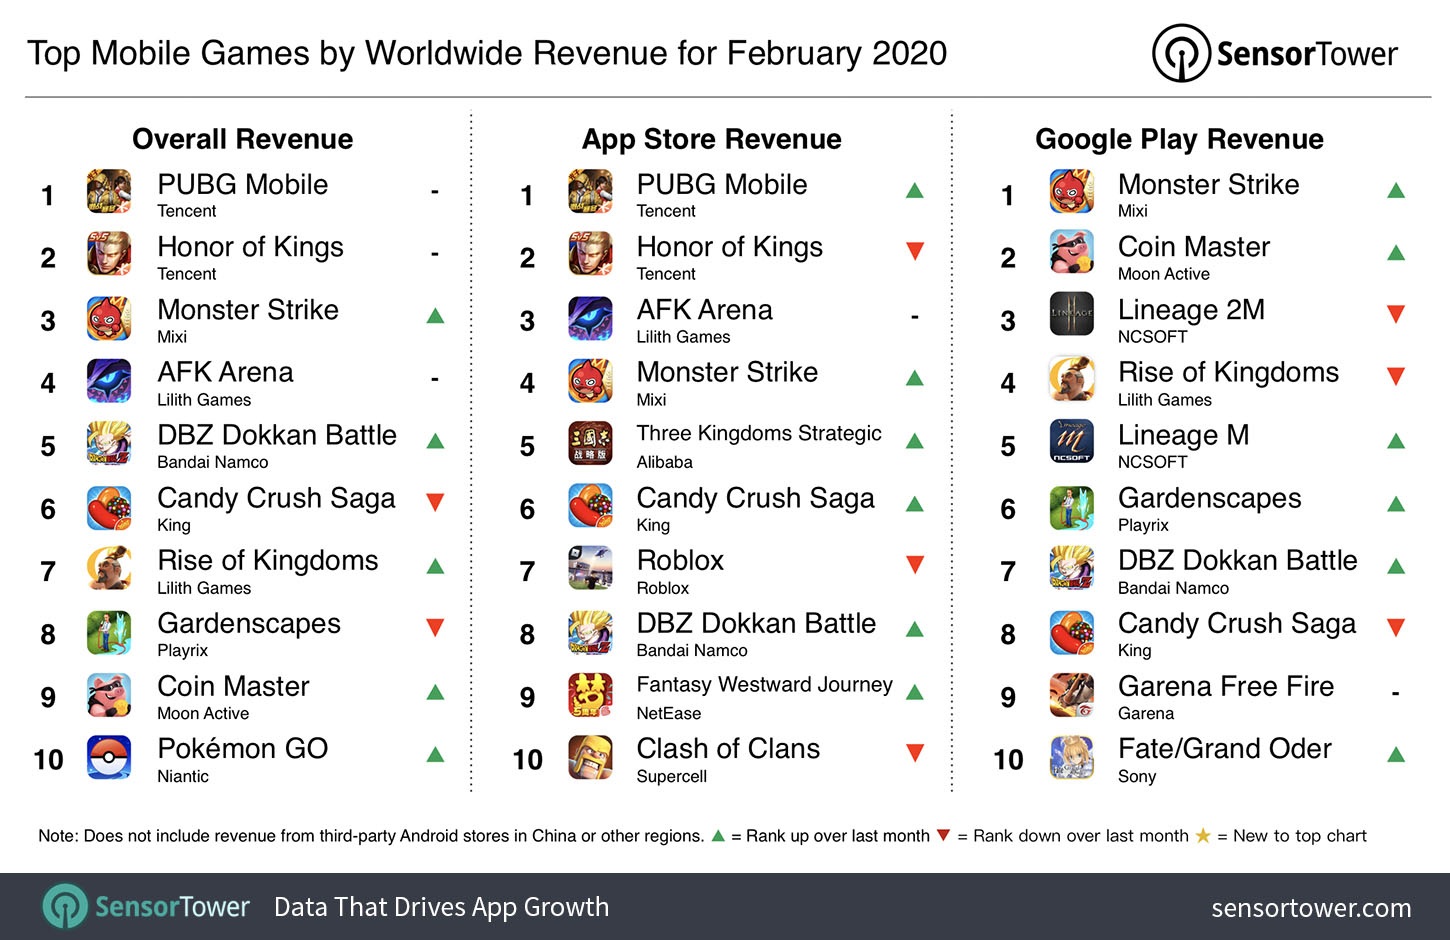
Task: Click red down arrow beside Clash of Clans
Action: 915,753
